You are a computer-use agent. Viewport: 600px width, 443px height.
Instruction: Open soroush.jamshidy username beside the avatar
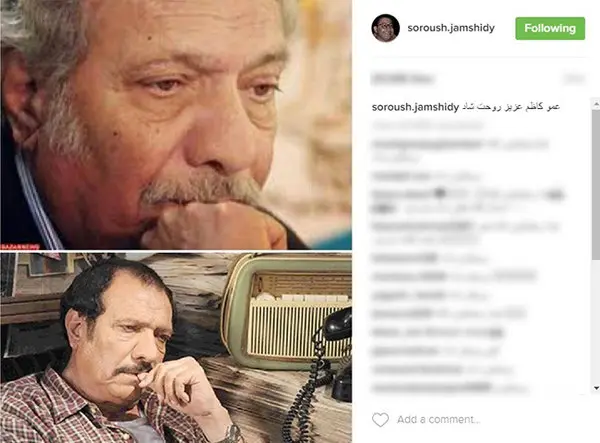coord(451,28)
